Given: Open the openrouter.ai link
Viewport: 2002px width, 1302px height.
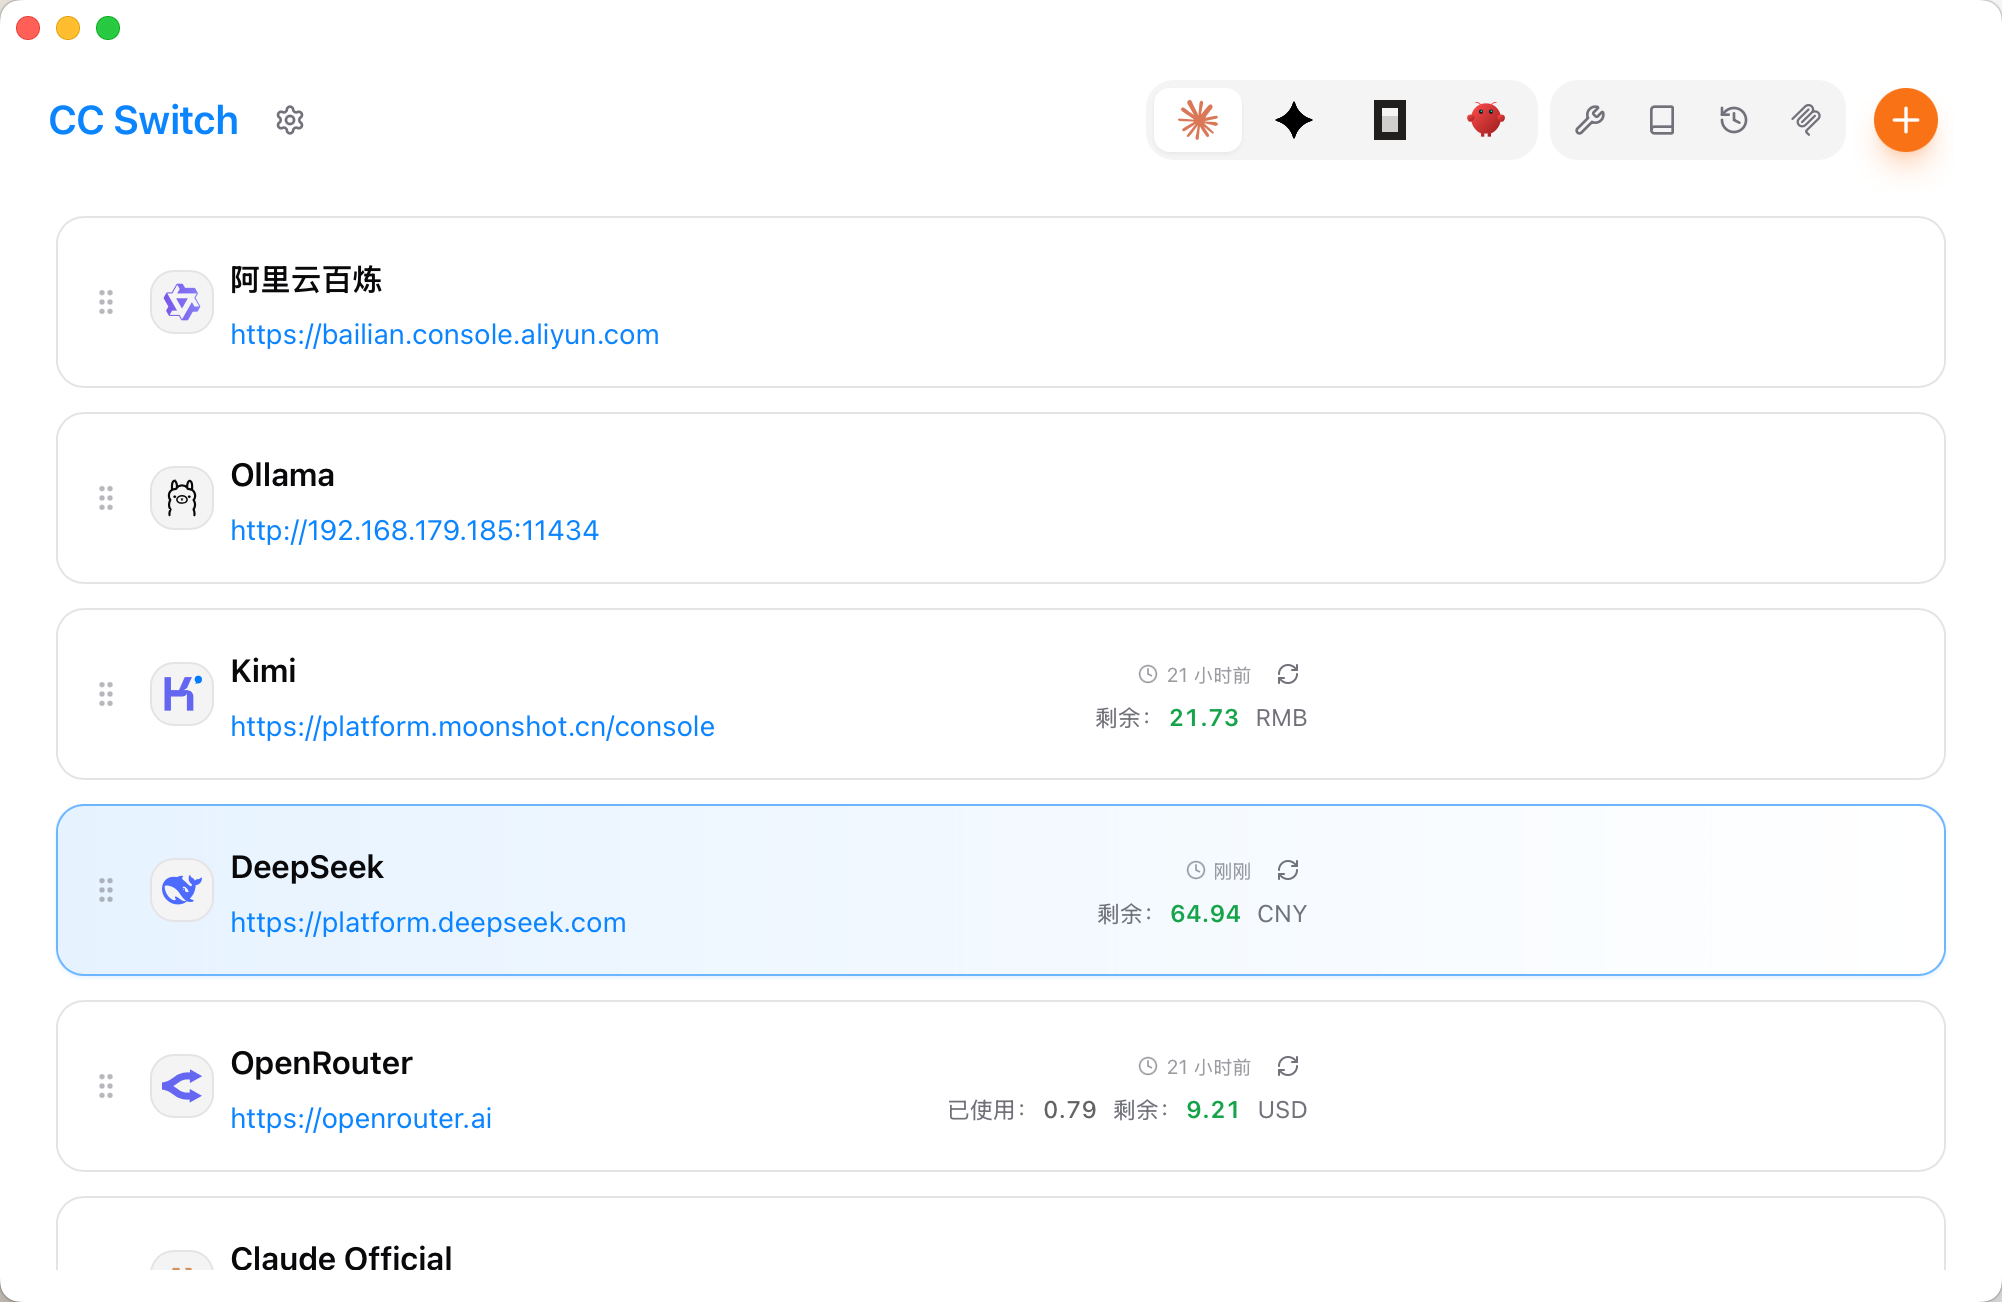Looking at the screenshot, I should pyautogui.click(x=361, y=1118).
